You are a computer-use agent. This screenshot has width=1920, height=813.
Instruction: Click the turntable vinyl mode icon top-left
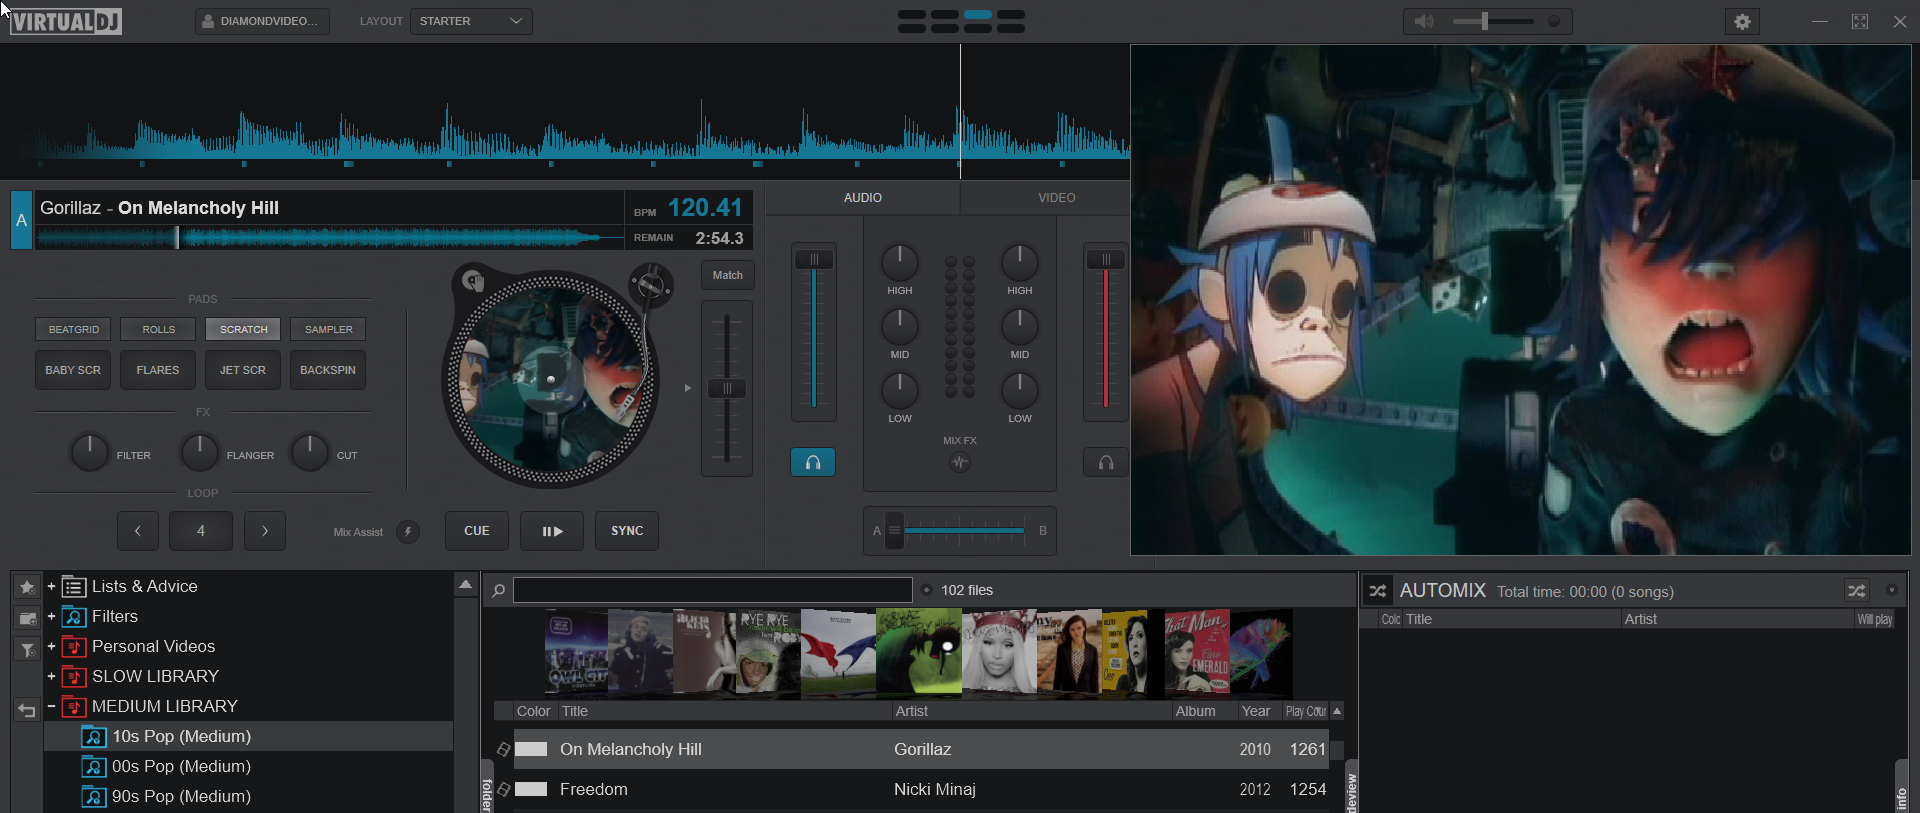click(474, 281)
